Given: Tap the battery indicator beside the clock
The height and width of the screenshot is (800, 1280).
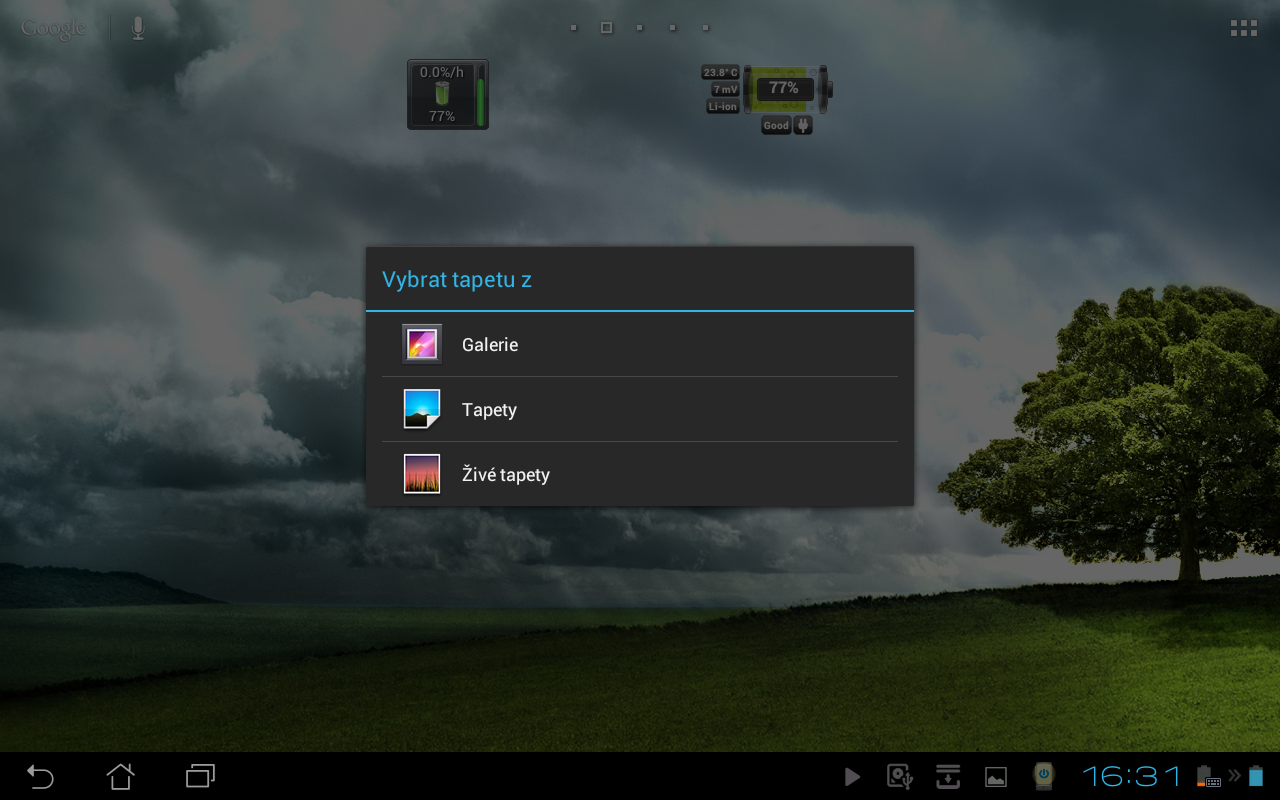Looking at the screenshot, I should pyautogui.click(x=1257, y=776).
